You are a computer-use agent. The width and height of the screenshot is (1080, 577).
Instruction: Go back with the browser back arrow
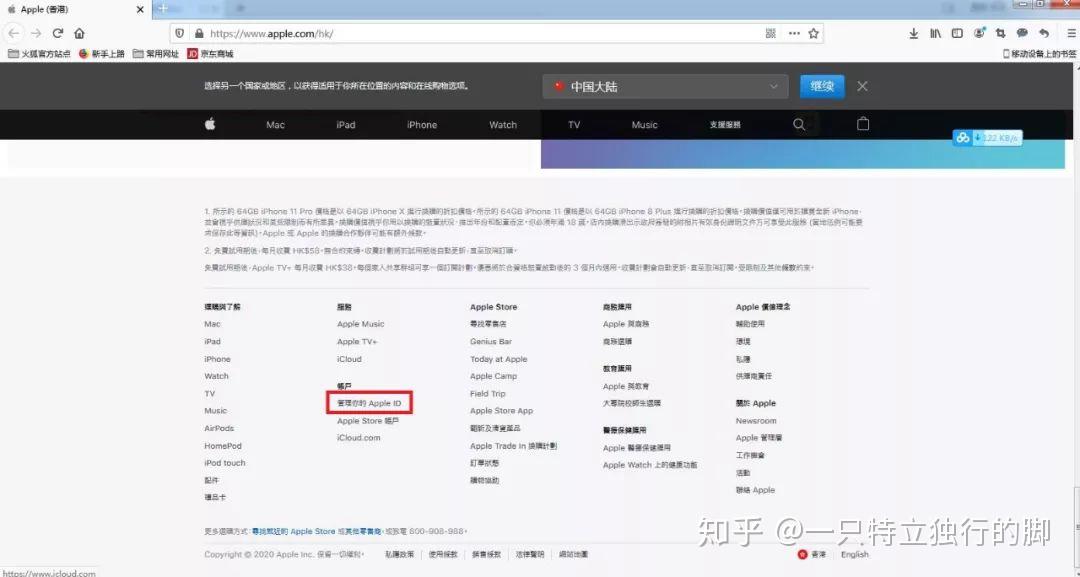tap(14, 33)
